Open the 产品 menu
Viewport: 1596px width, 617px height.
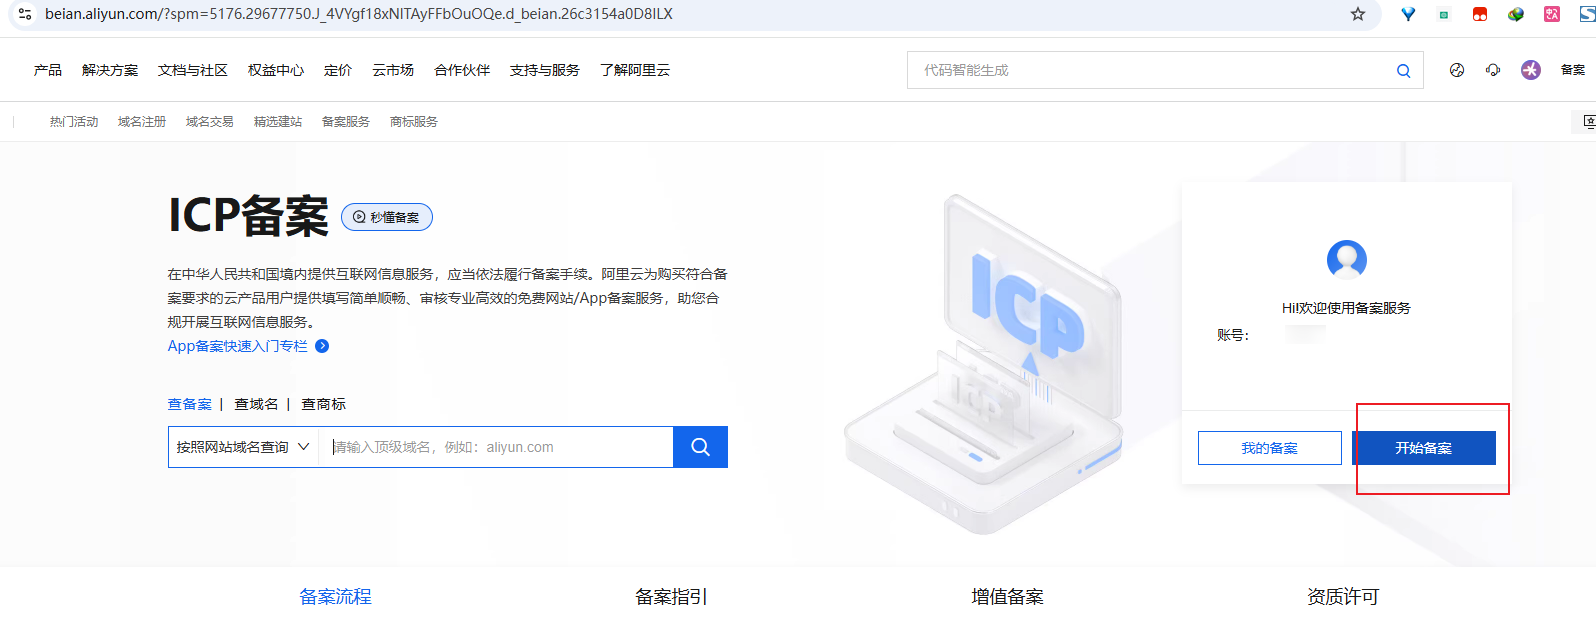point(48,70)
